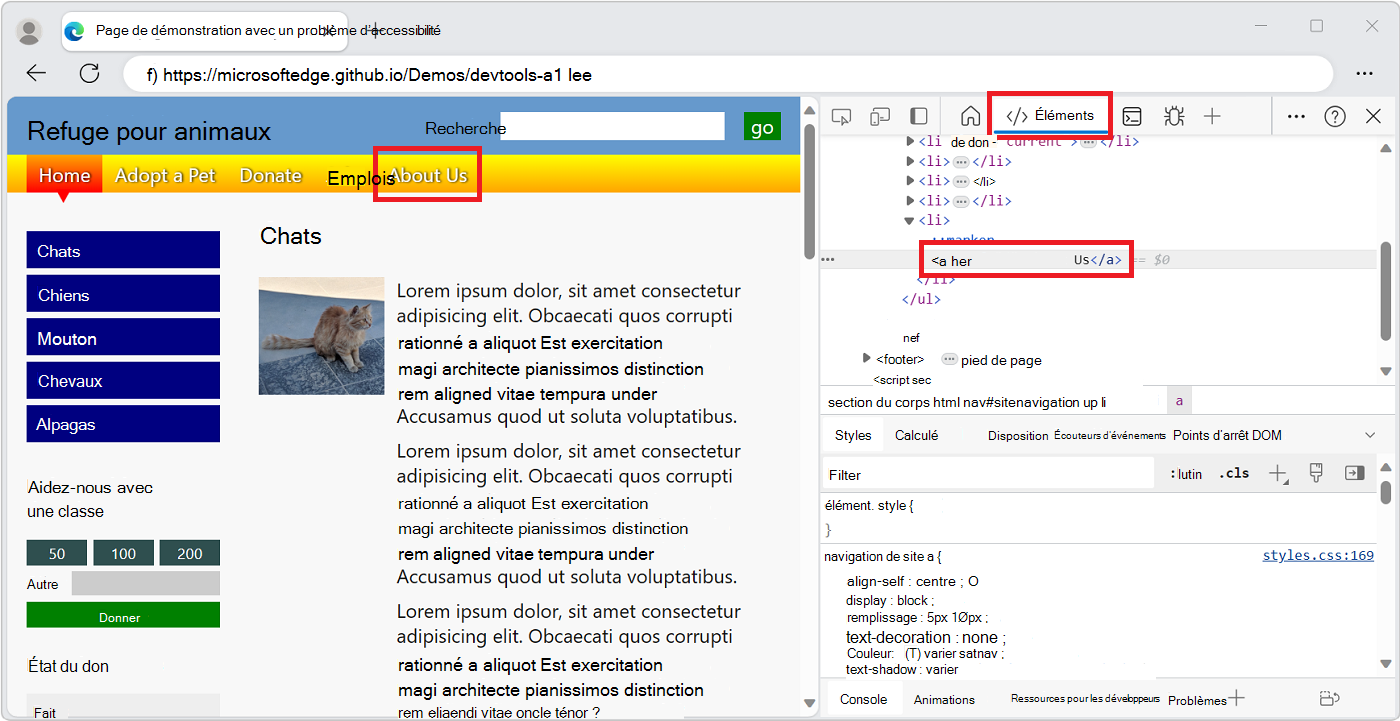Screen dimensions: 1400x721
Task: Toggle :lutin pseudo-class states
Action: [1185, 473]
